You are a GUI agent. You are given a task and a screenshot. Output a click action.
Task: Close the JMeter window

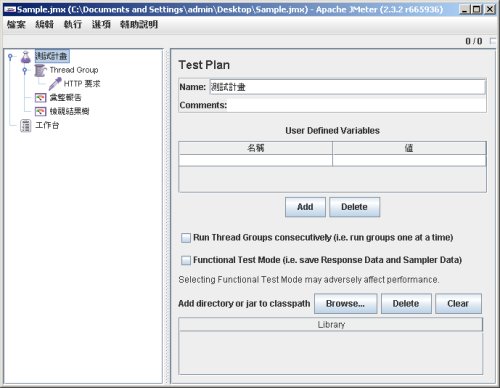point(489,9)
